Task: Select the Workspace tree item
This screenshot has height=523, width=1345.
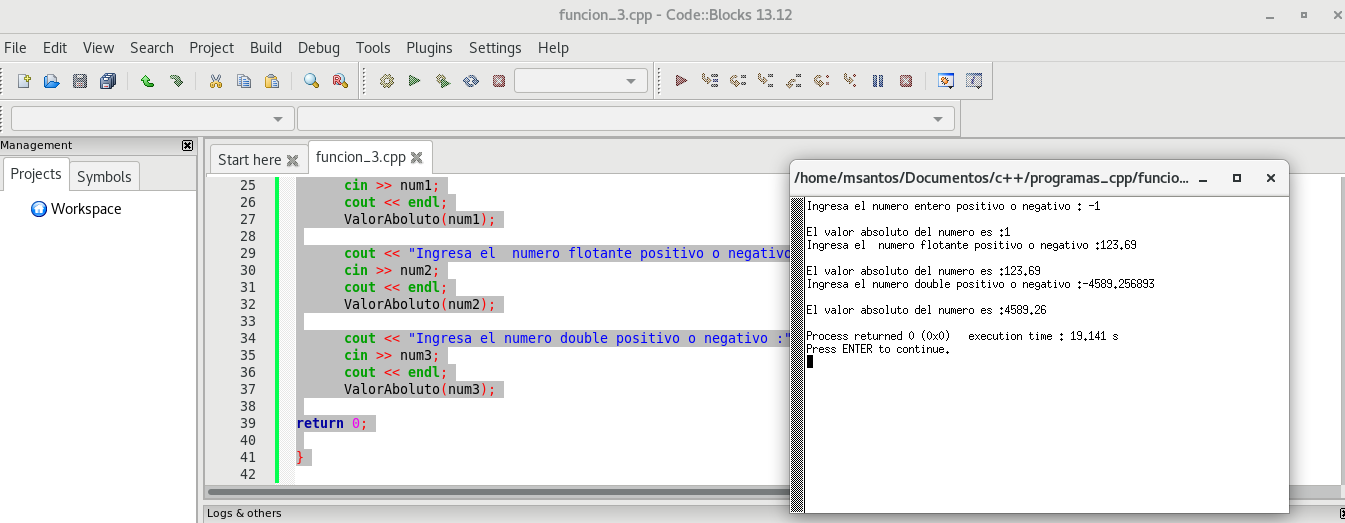Action: [x=85, y=209]
